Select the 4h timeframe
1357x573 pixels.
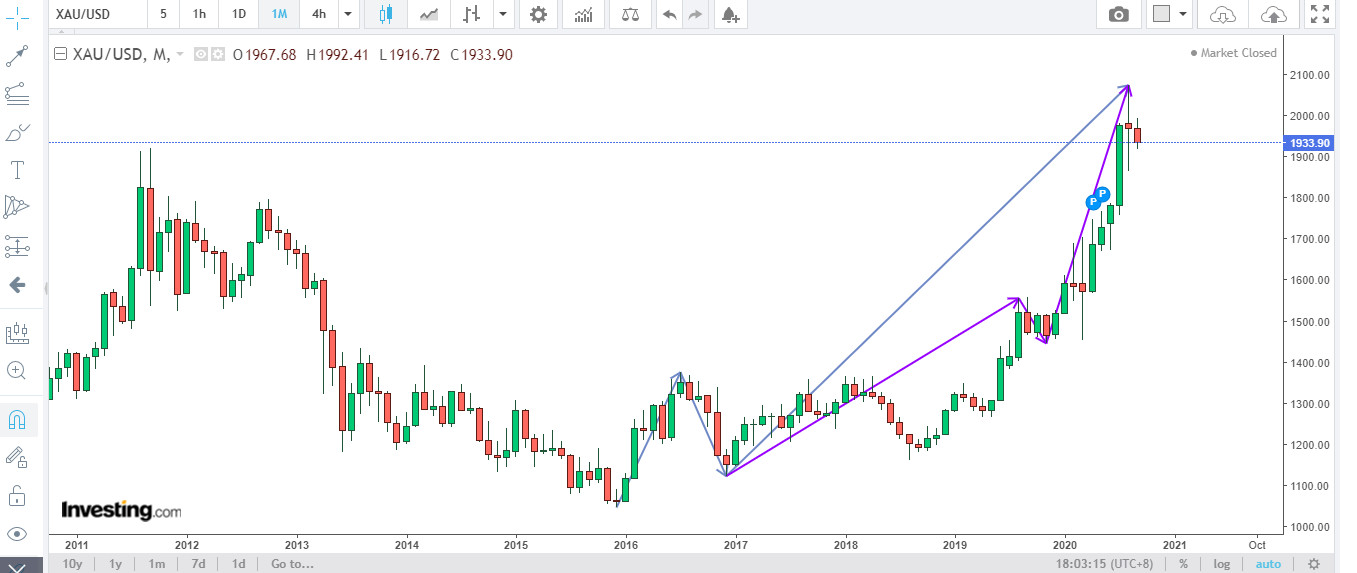(x=318, y=14)
